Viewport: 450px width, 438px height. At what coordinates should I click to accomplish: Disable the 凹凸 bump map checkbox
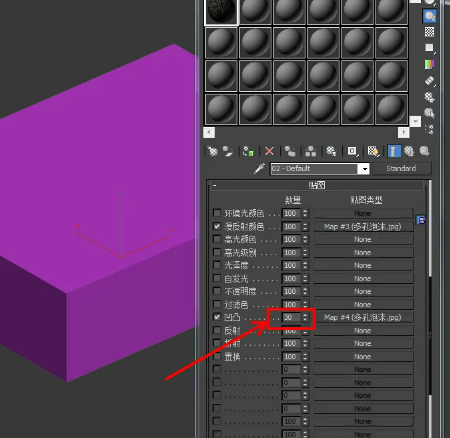tap(217, 317)
